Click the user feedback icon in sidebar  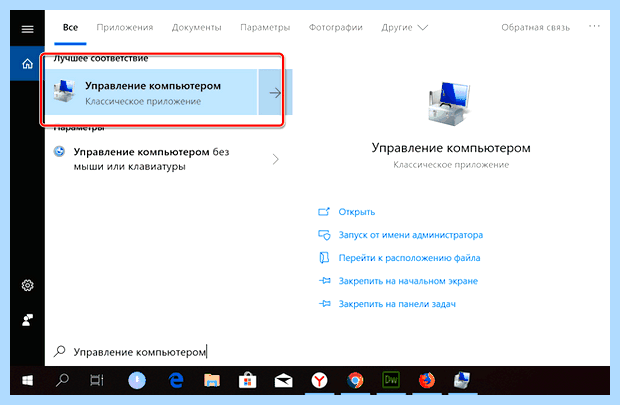pos(27,320)
